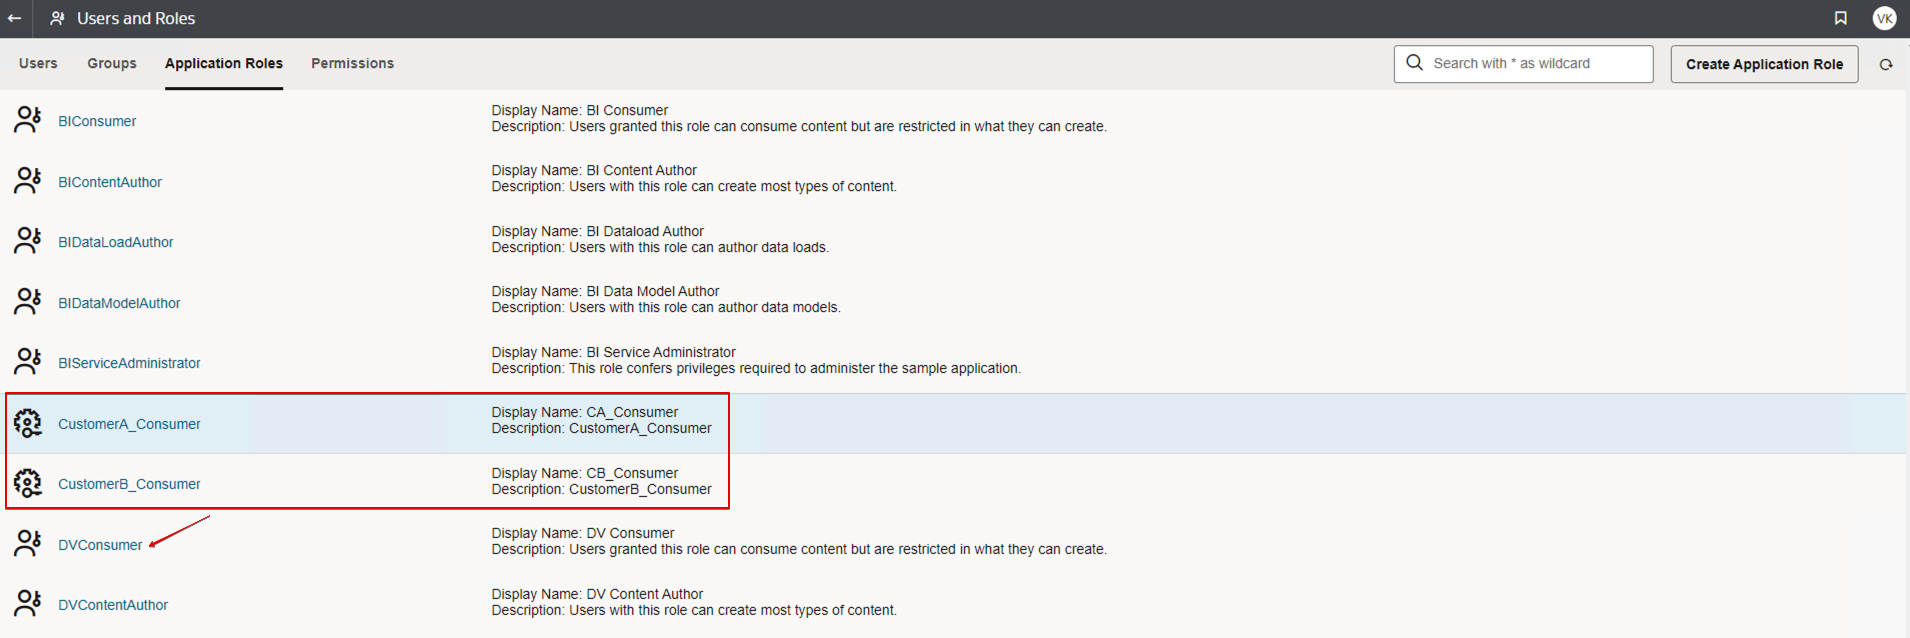Click the BIConsumer role icon
Viewport: 1910px width, 638px height.
click(x=28, y=120)
